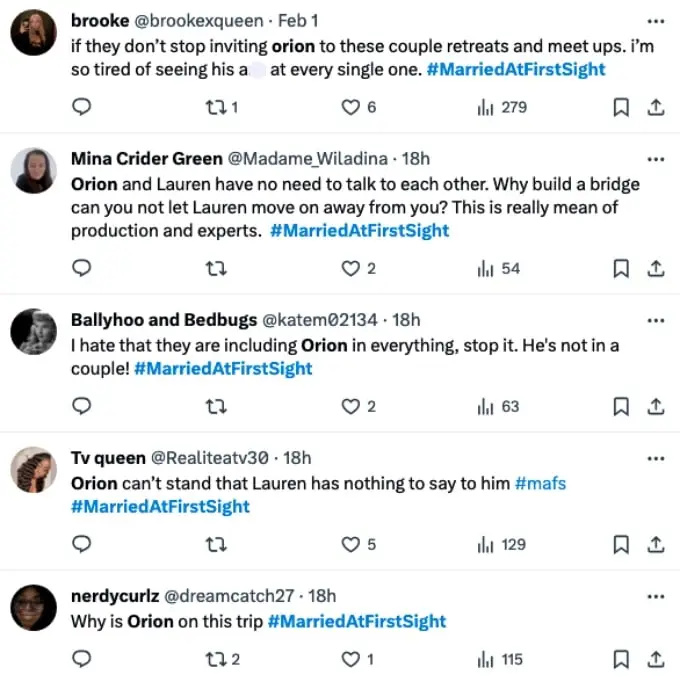Open the @katem02134 profile handle
This screenshot has width=680, height=682.
[320, 320]
